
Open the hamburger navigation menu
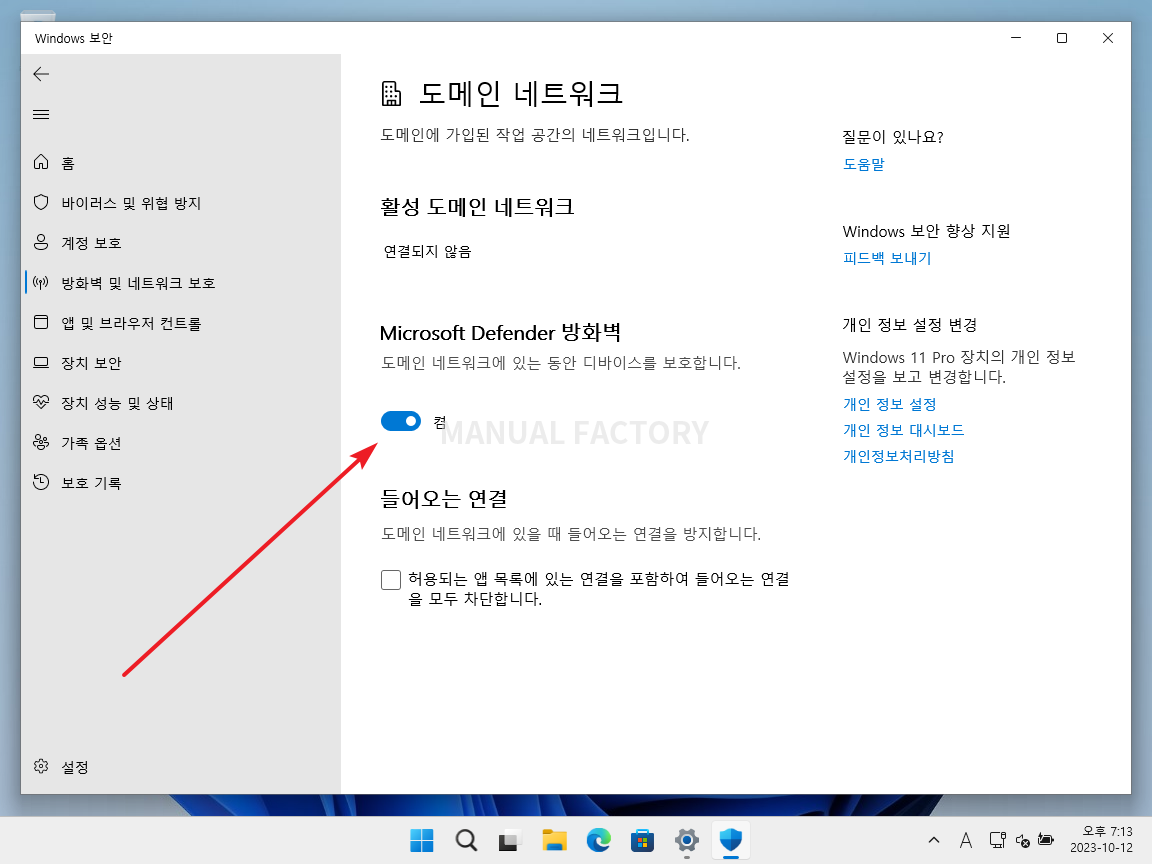point(41,115)
